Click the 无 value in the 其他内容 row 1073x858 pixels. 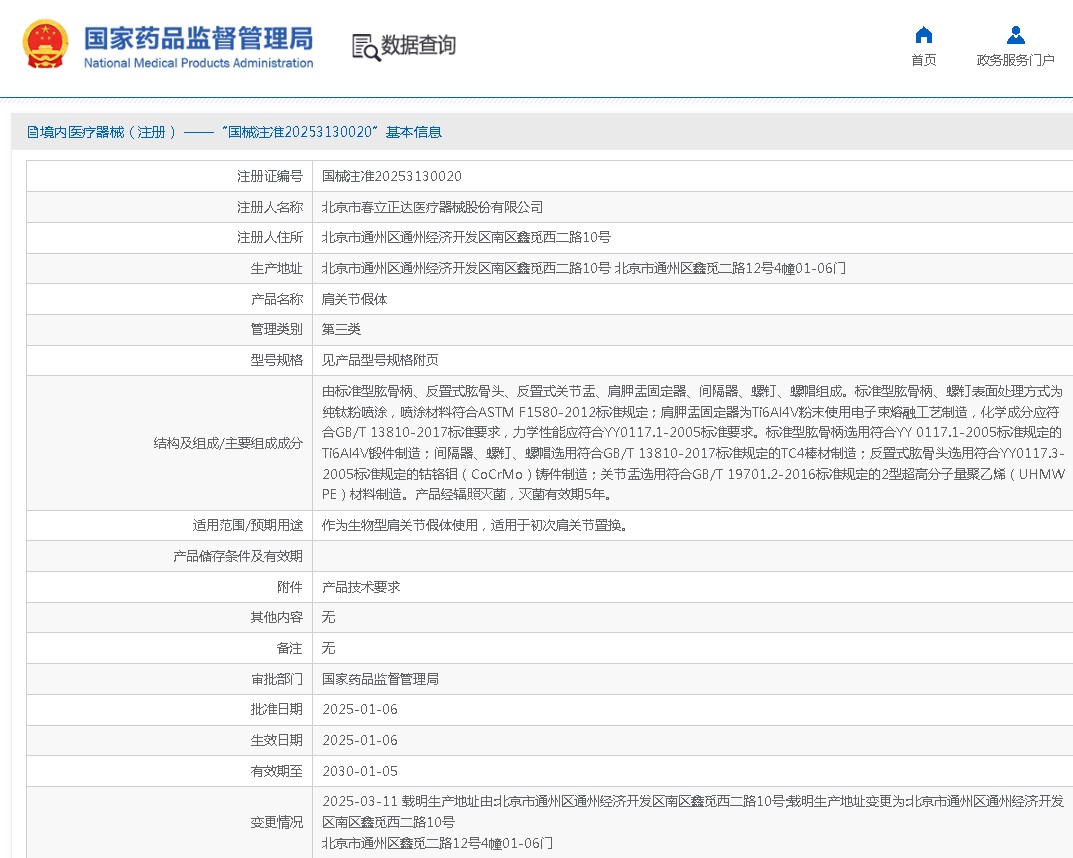[328, 617]
